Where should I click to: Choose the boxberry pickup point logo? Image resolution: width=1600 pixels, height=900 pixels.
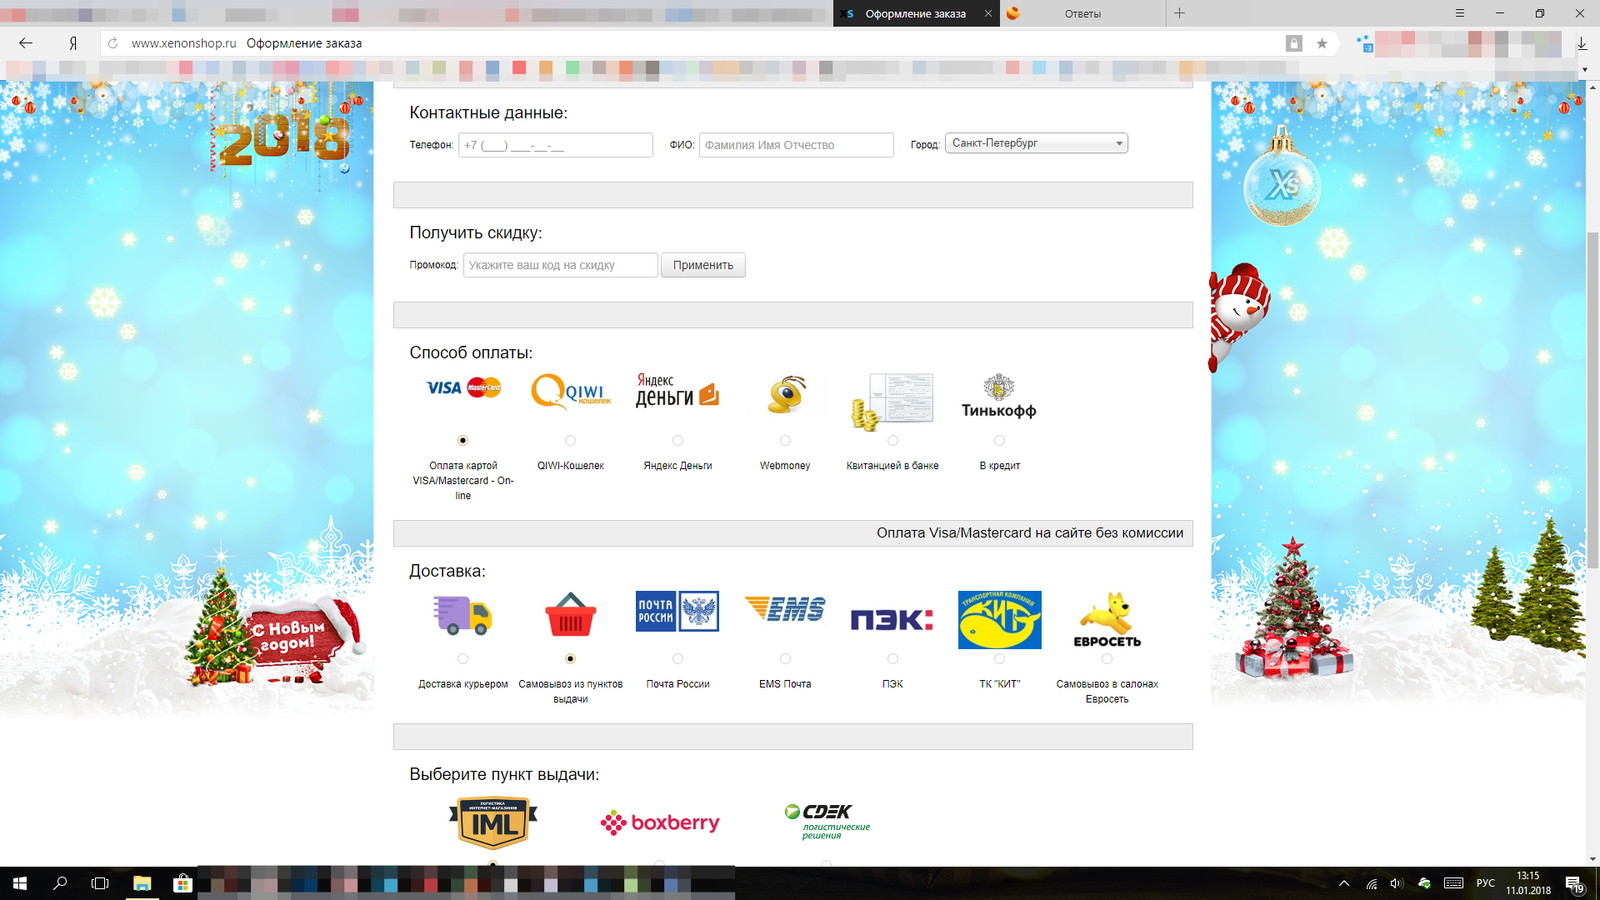(660, 823)
